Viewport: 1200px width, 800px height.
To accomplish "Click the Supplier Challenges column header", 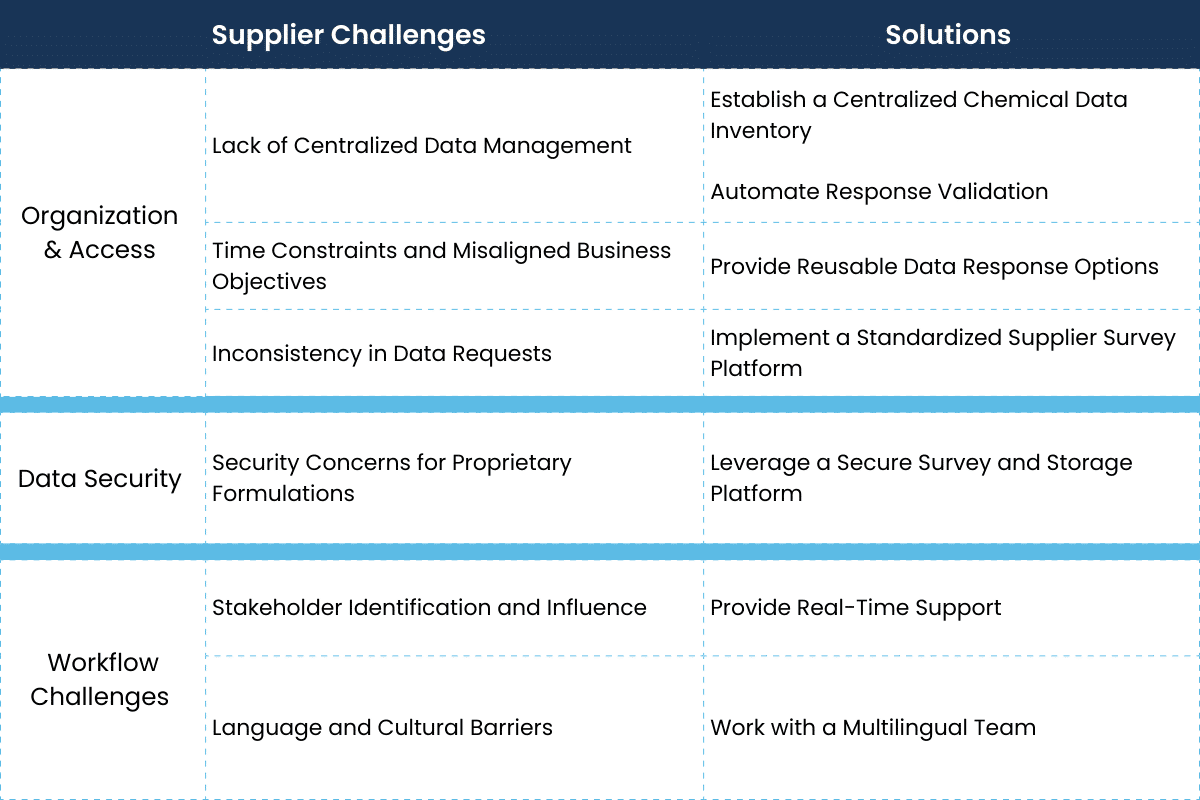I will click(348, 35).
